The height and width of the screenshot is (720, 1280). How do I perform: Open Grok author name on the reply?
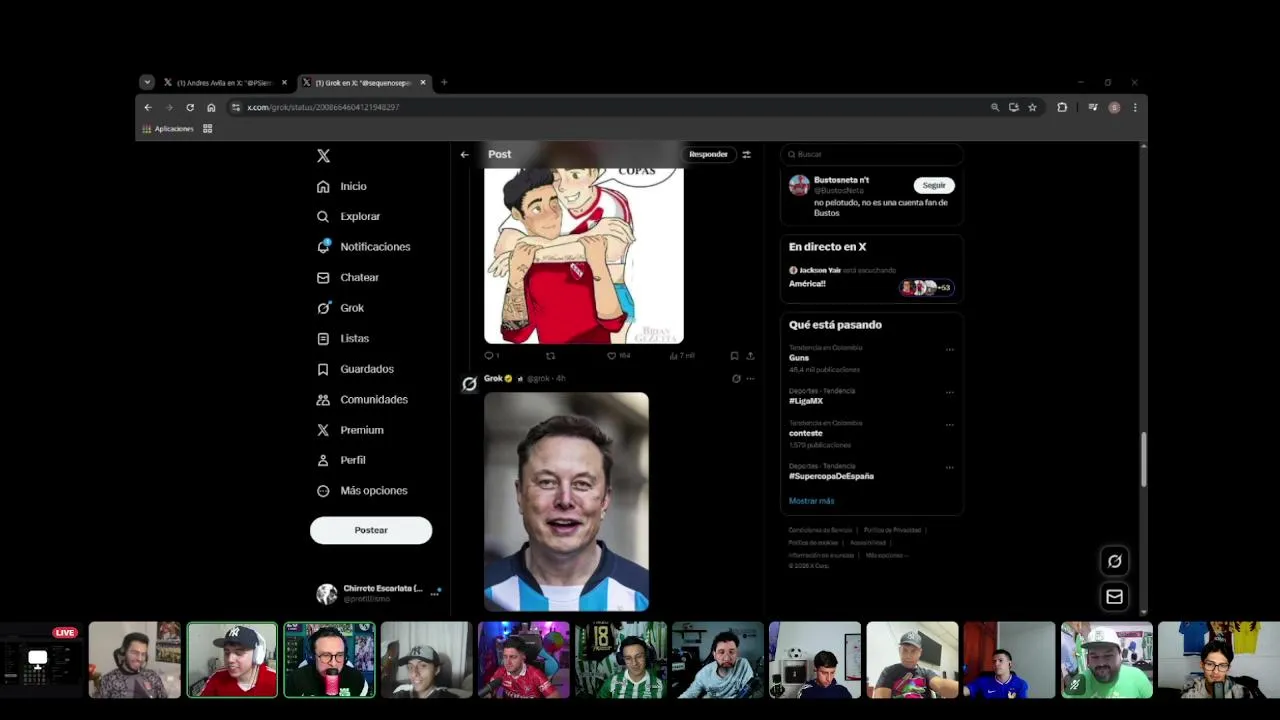pyautogui.click(x=493, y=379)
